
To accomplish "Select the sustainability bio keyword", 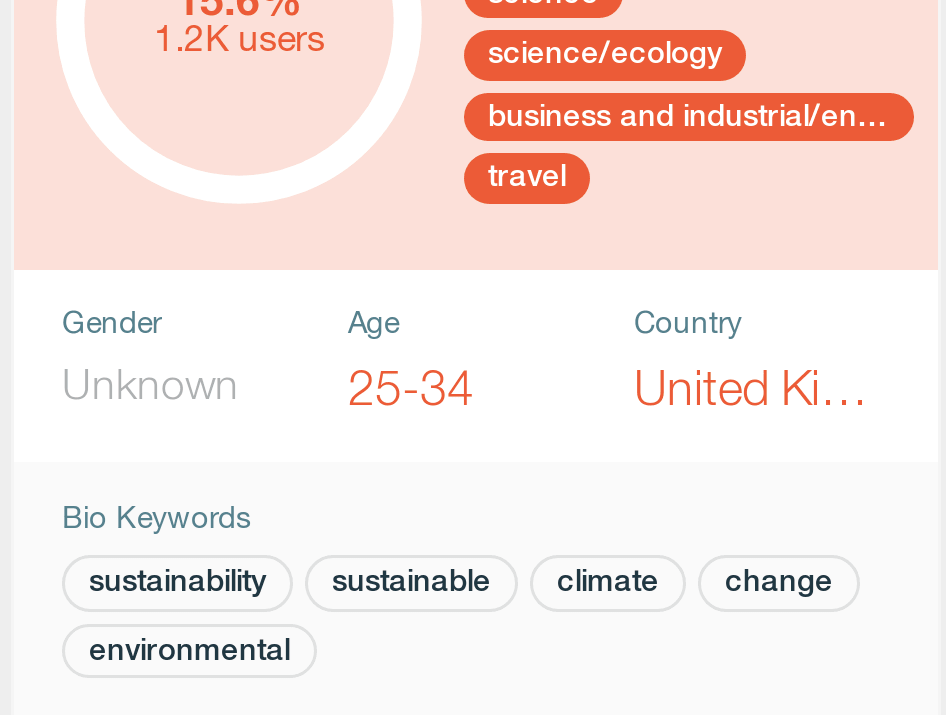I will tap(177, 583).
